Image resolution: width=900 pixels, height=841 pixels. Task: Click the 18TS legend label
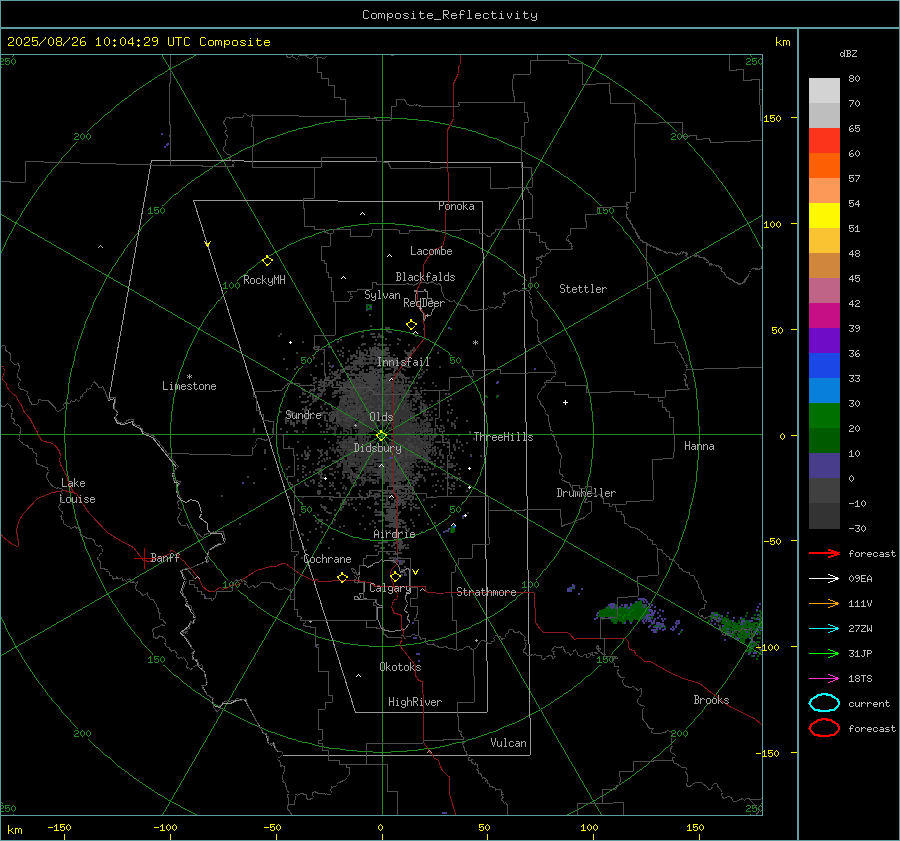pos(860,679)
